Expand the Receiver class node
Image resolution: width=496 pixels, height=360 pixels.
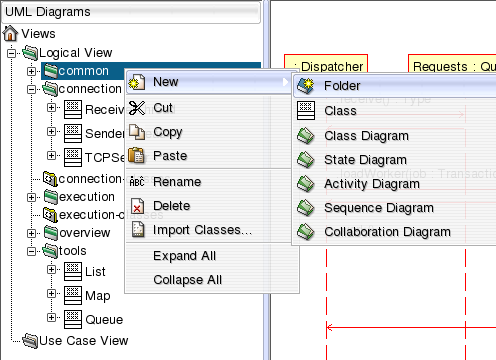coord(51,108)
